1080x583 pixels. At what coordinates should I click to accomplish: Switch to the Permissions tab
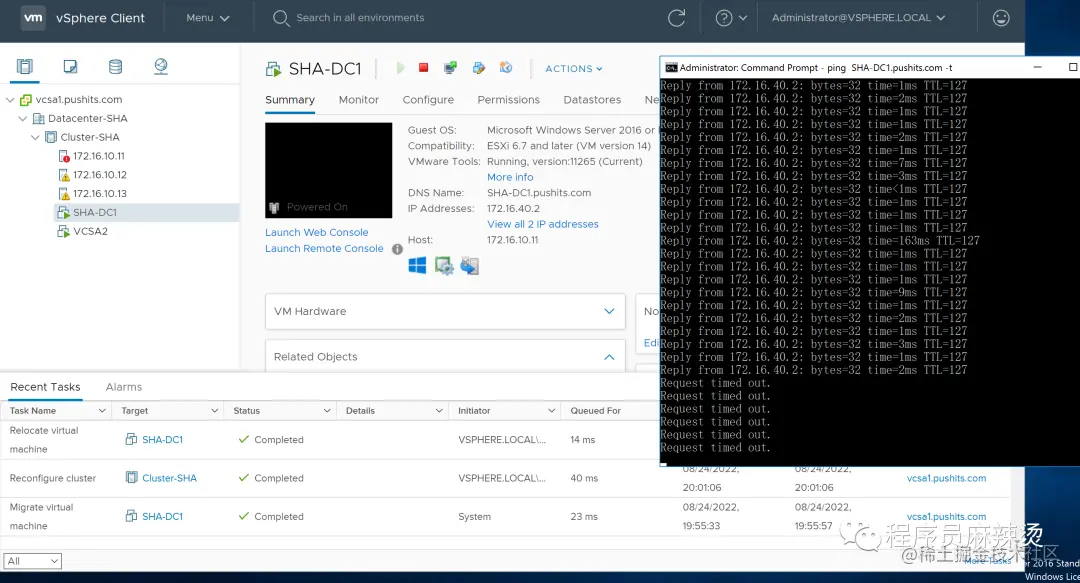[508, 100]
